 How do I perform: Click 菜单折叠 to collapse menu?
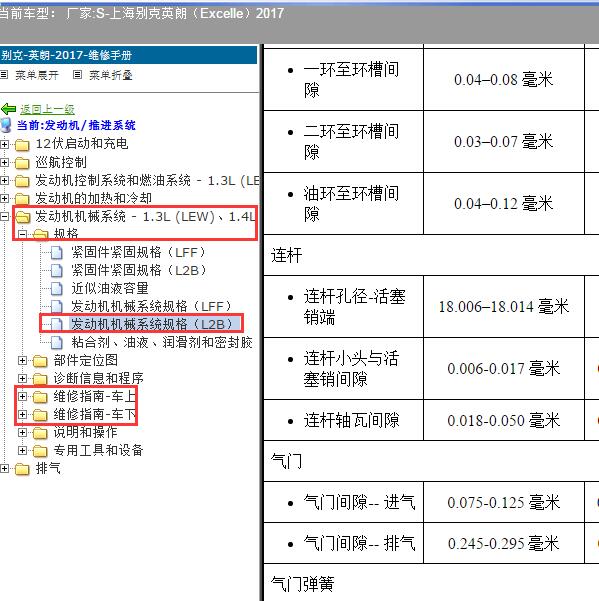pyautogui.click(x=111, y=75)
